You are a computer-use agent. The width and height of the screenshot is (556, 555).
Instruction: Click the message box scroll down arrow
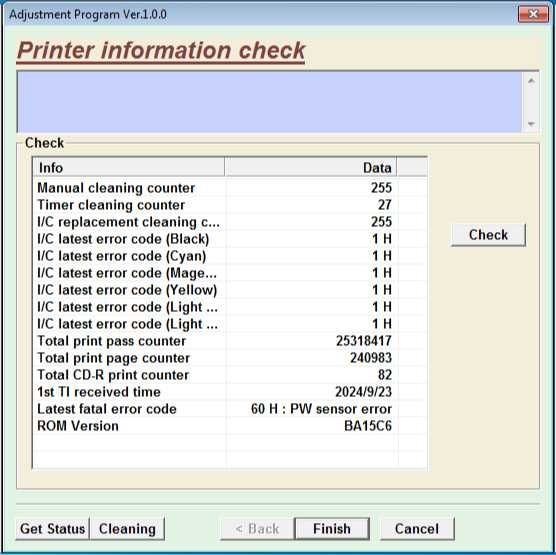click(531, 124)
